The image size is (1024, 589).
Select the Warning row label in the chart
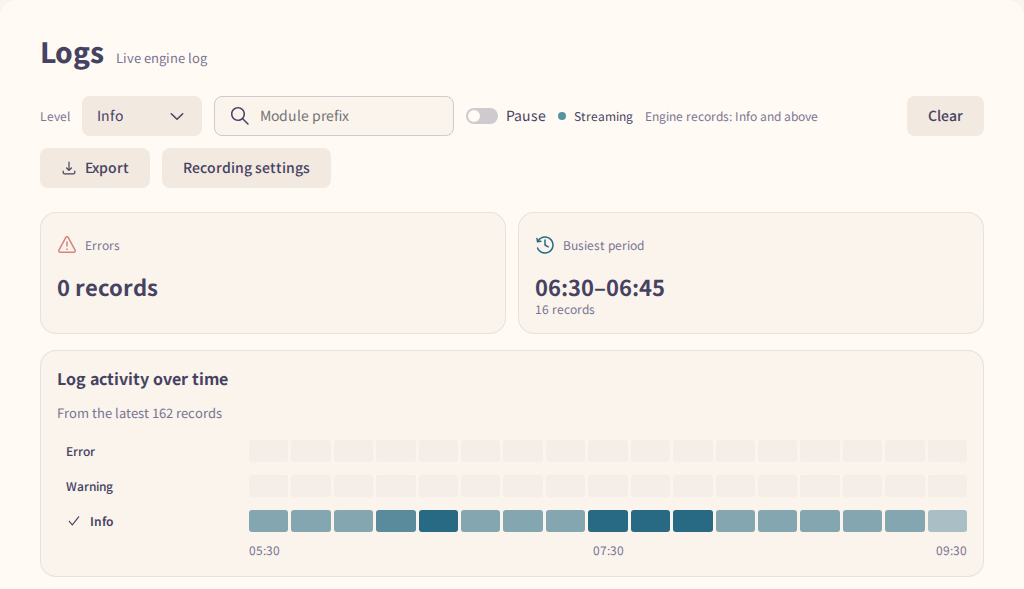point(89,486)
